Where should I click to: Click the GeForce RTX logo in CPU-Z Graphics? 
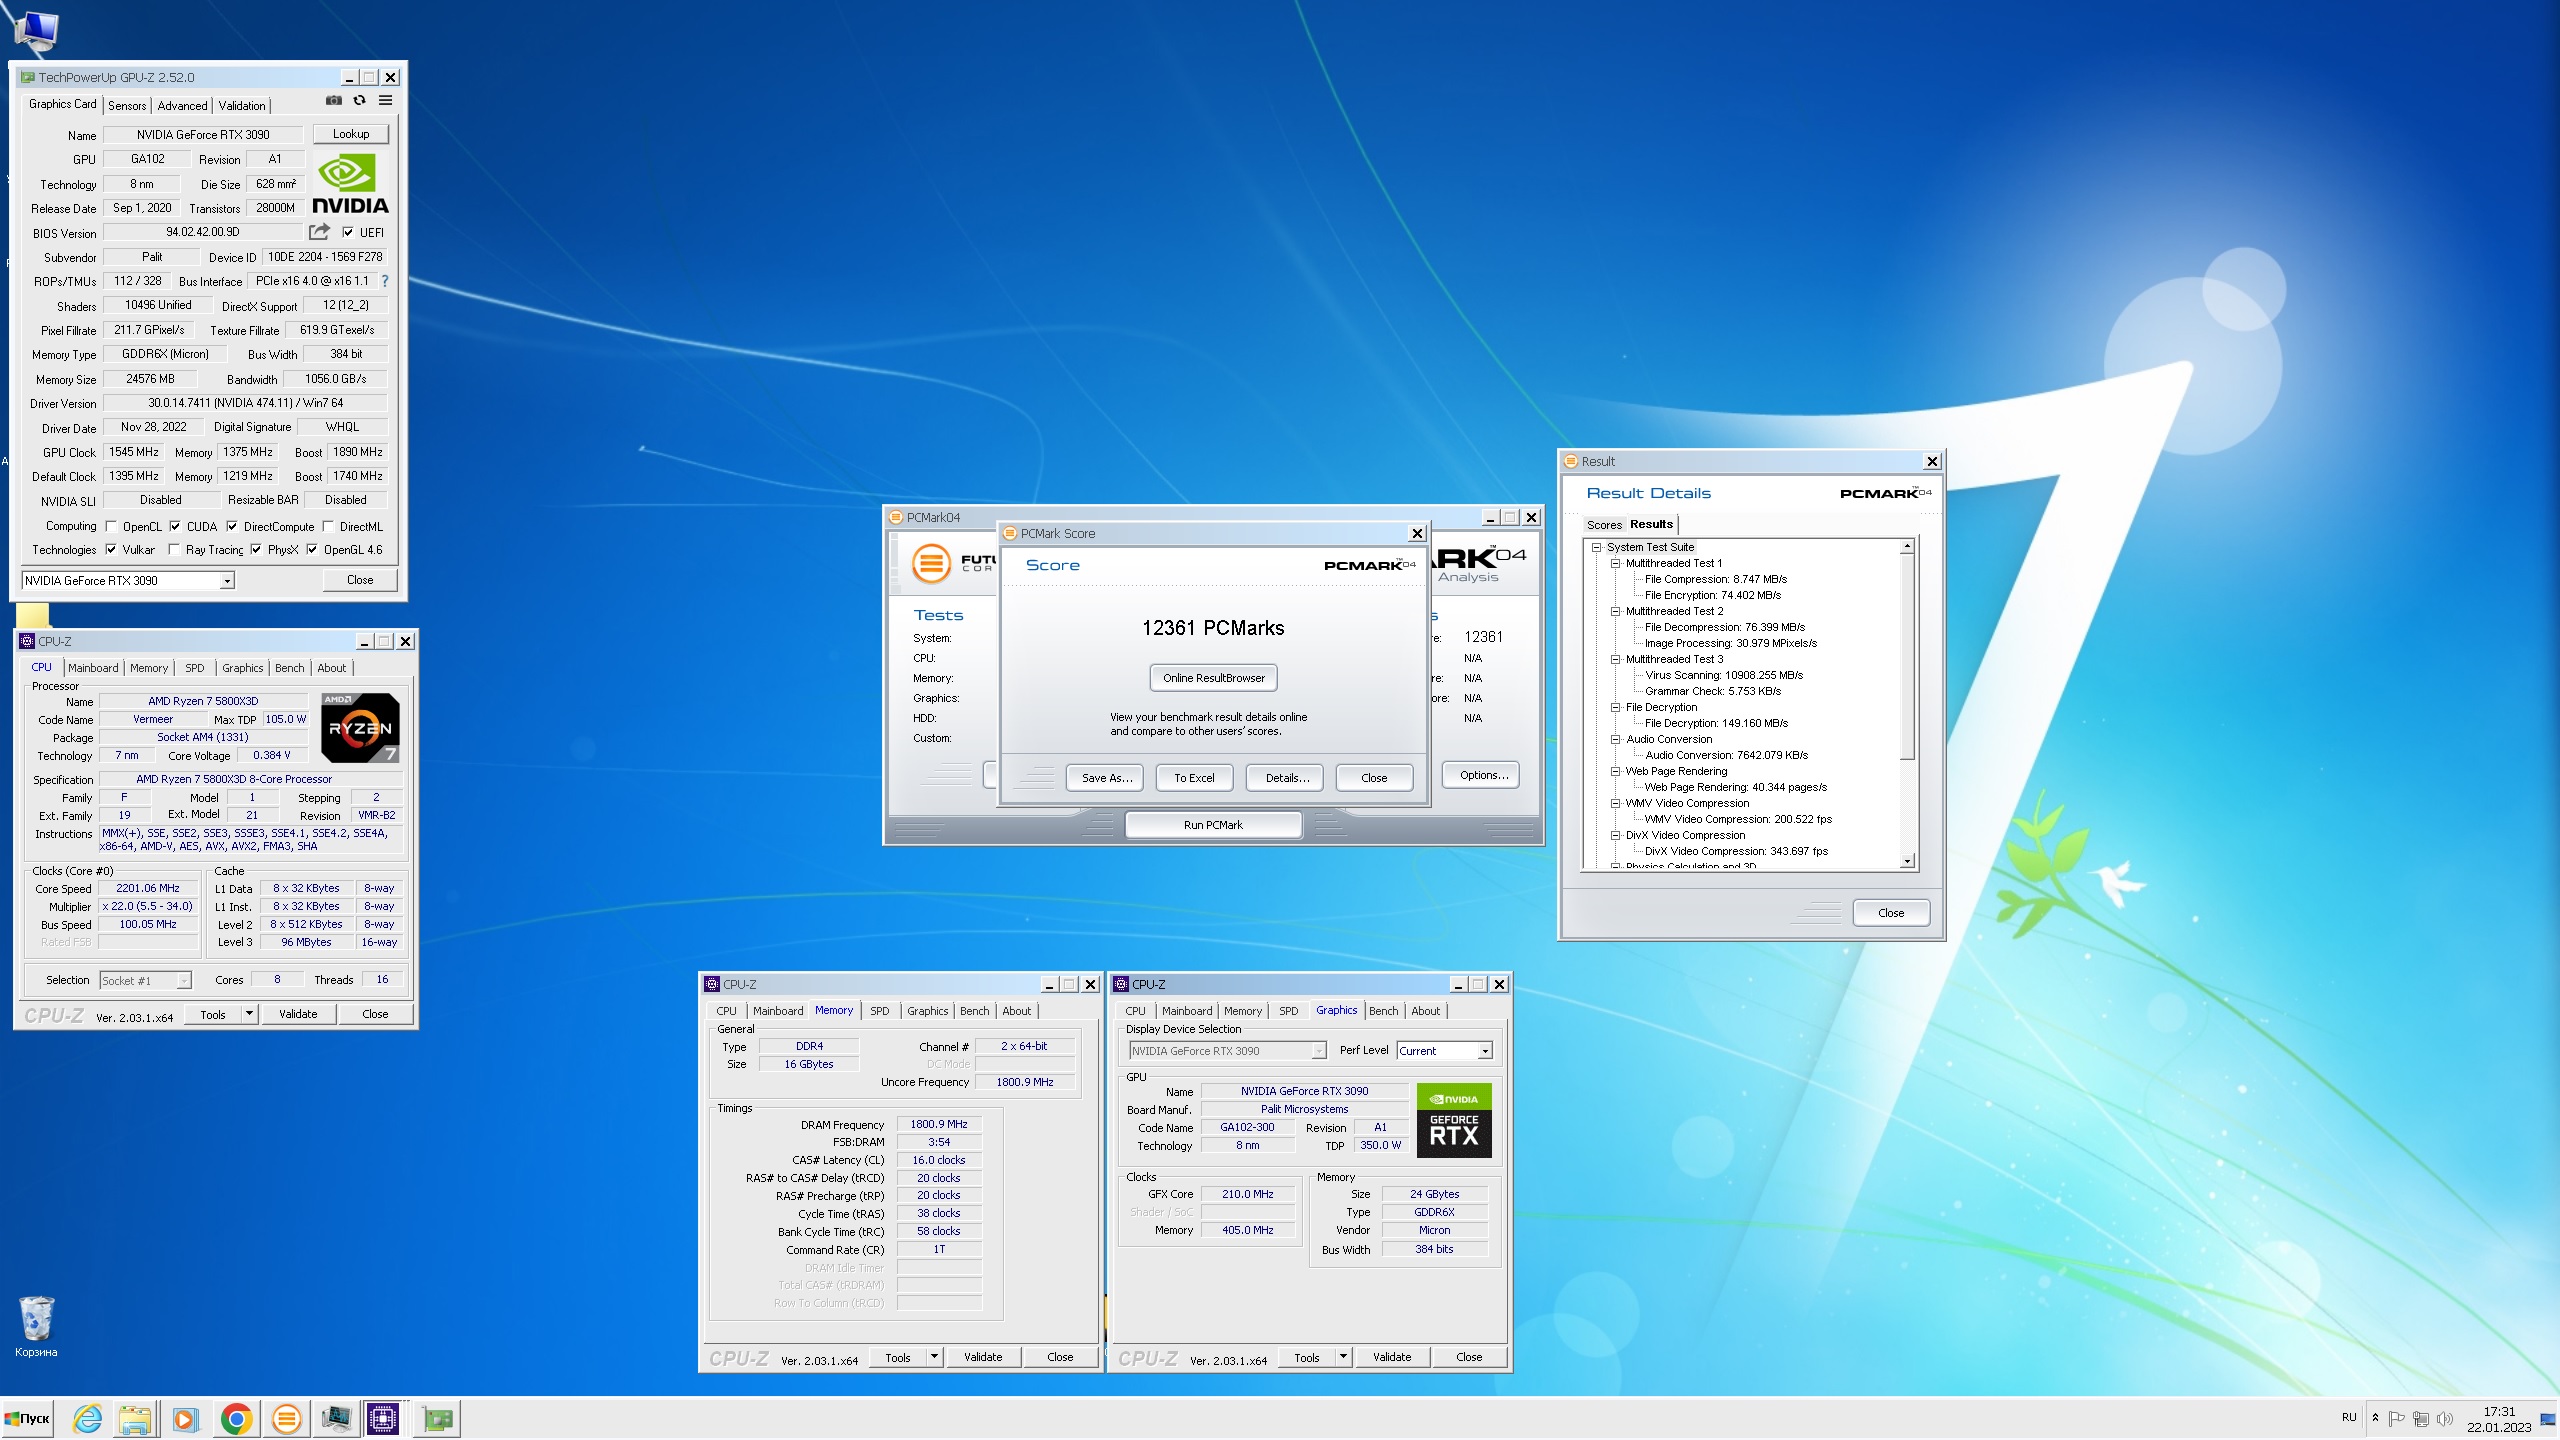pyautogui.click(x=1454, y=1121)
